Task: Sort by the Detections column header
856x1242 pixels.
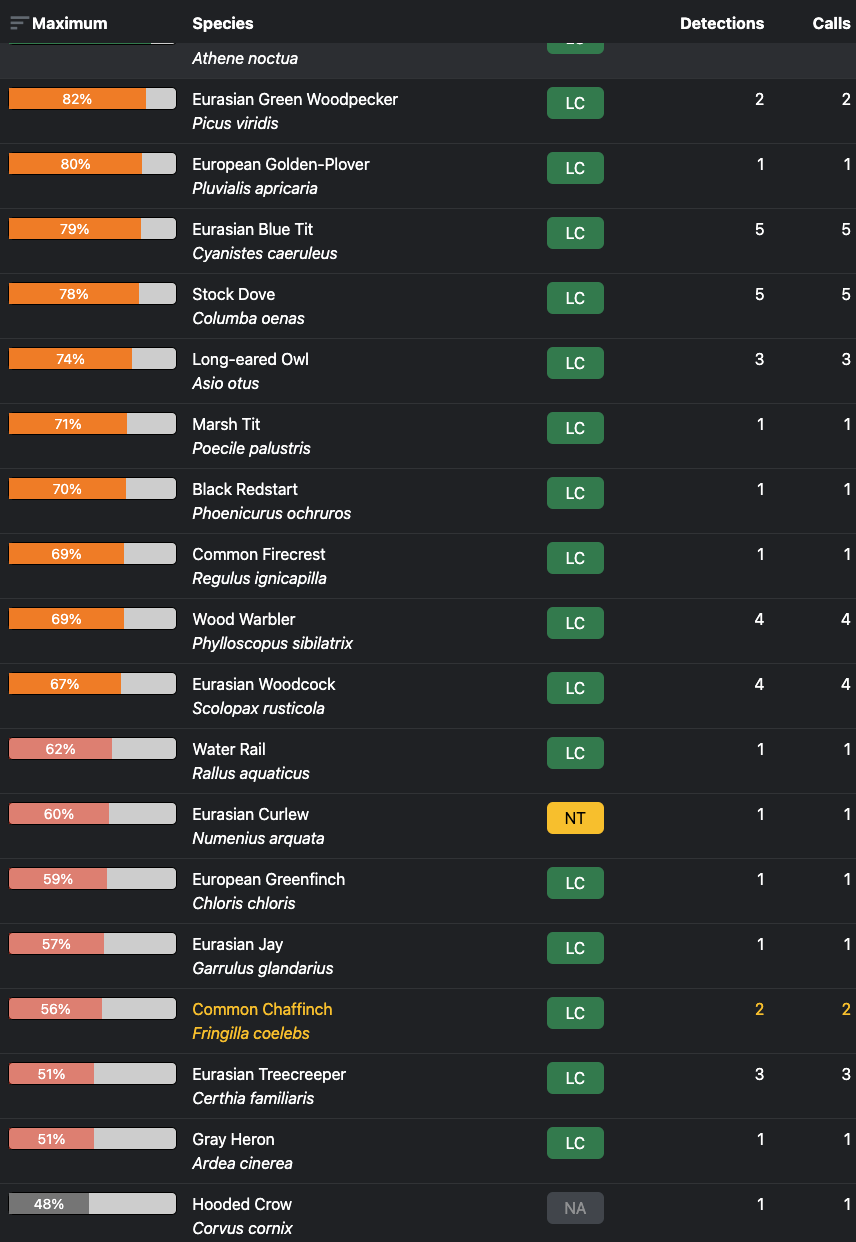Action: point(721,23)
